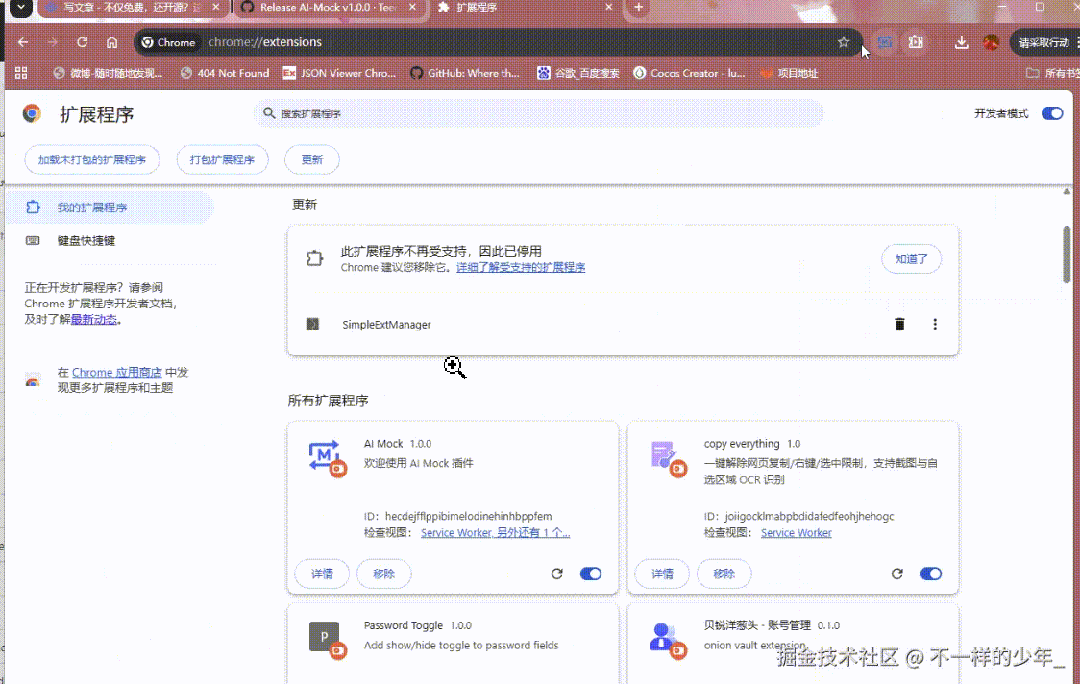Delete SimpleExtManager using the trash icon
The height and width of the screenshot is (684, 1080).
(x=899, y=324)
